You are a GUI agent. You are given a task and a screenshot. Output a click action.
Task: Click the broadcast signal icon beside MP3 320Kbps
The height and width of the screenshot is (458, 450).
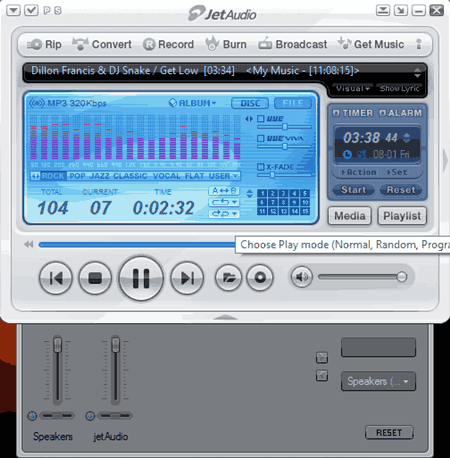click(37, 103)
